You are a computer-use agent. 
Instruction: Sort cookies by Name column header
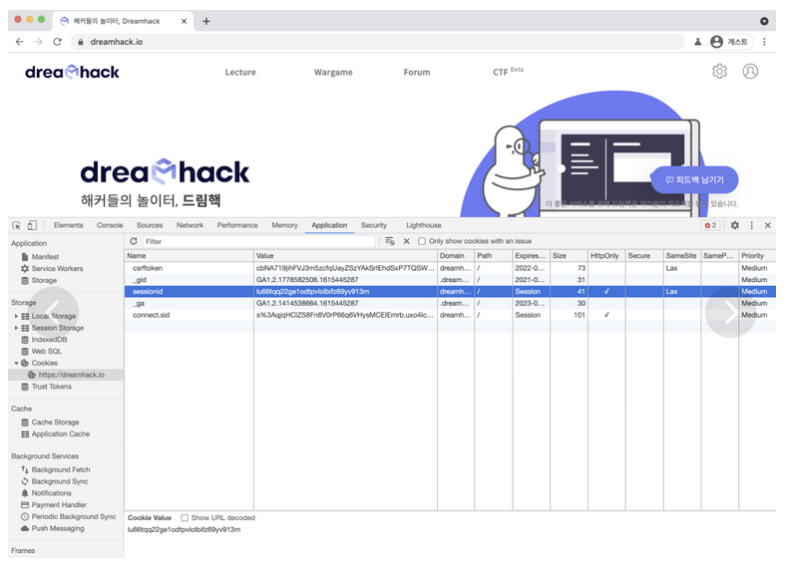(189, 256)
